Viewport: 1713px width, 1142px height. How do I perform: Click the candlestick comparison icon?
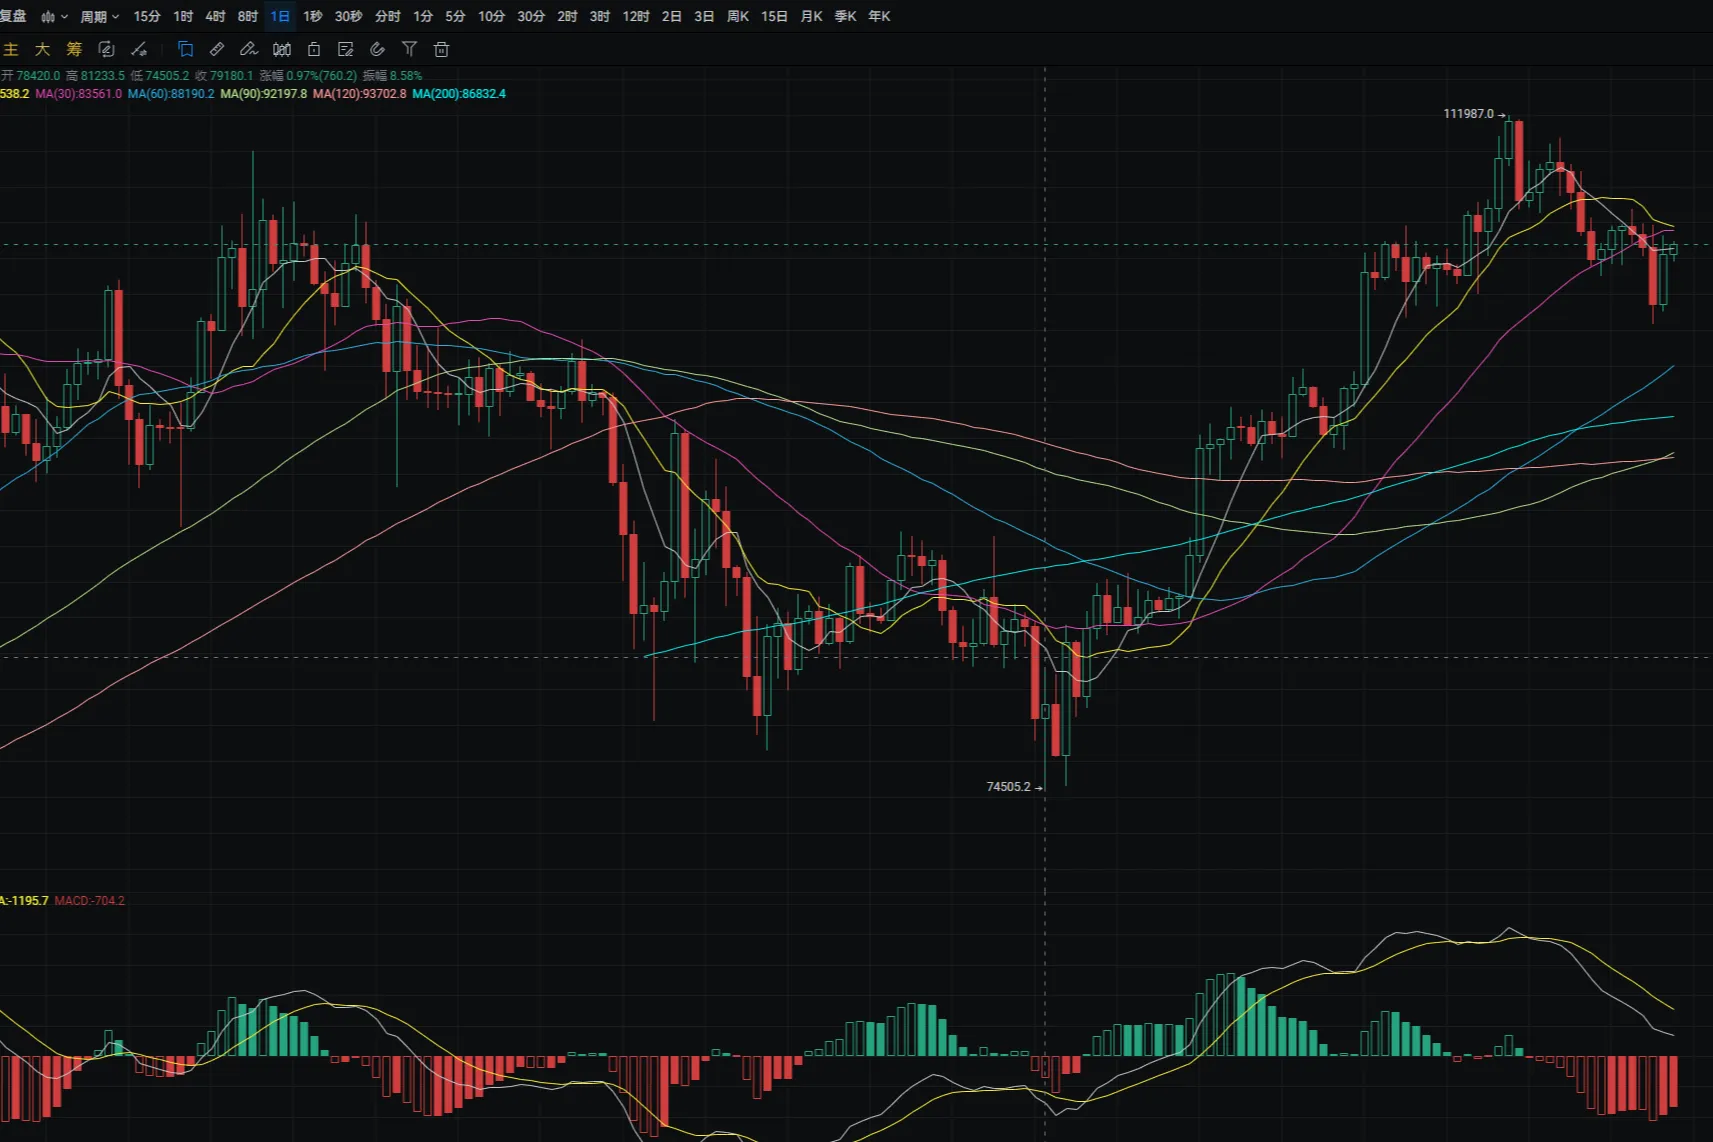point(282,49)
